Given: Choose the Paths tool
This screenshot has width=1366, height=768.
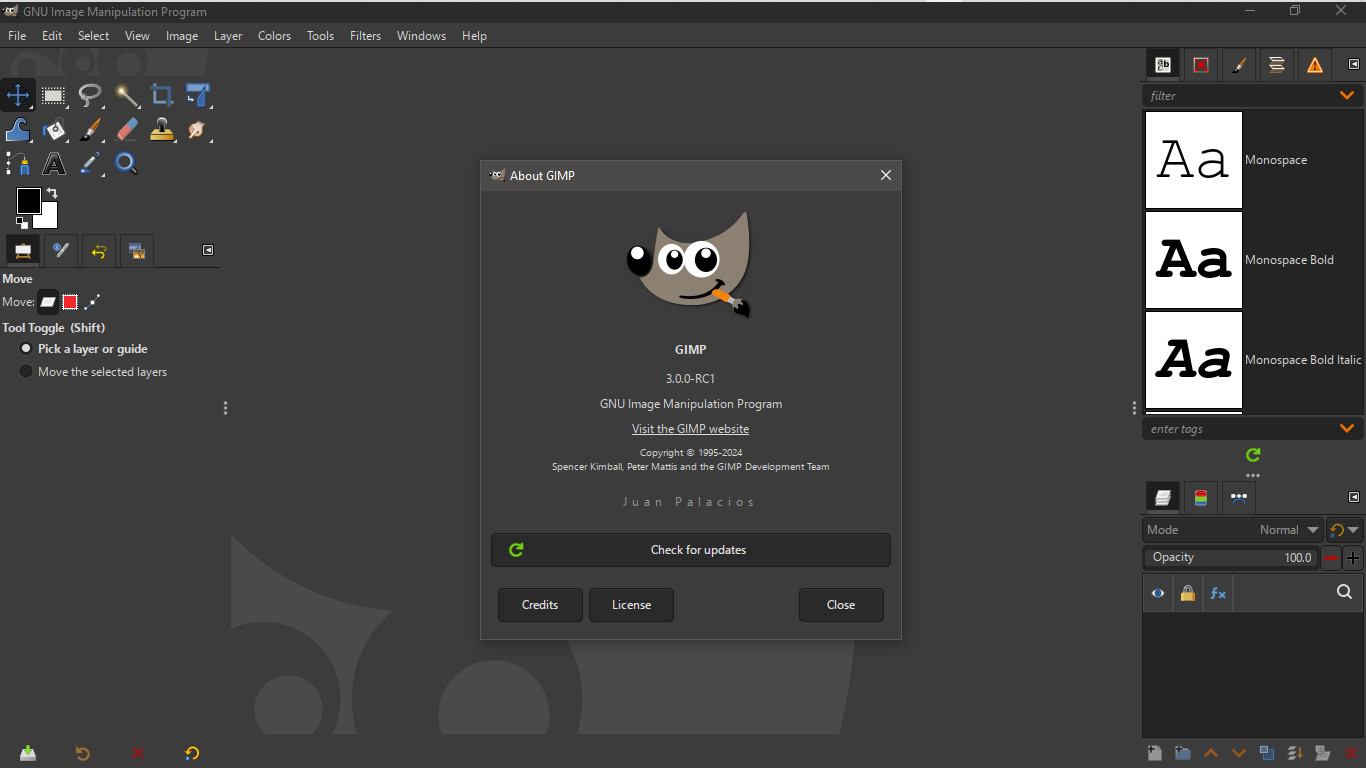Looking at the screenshot, I should coord(18,163).
